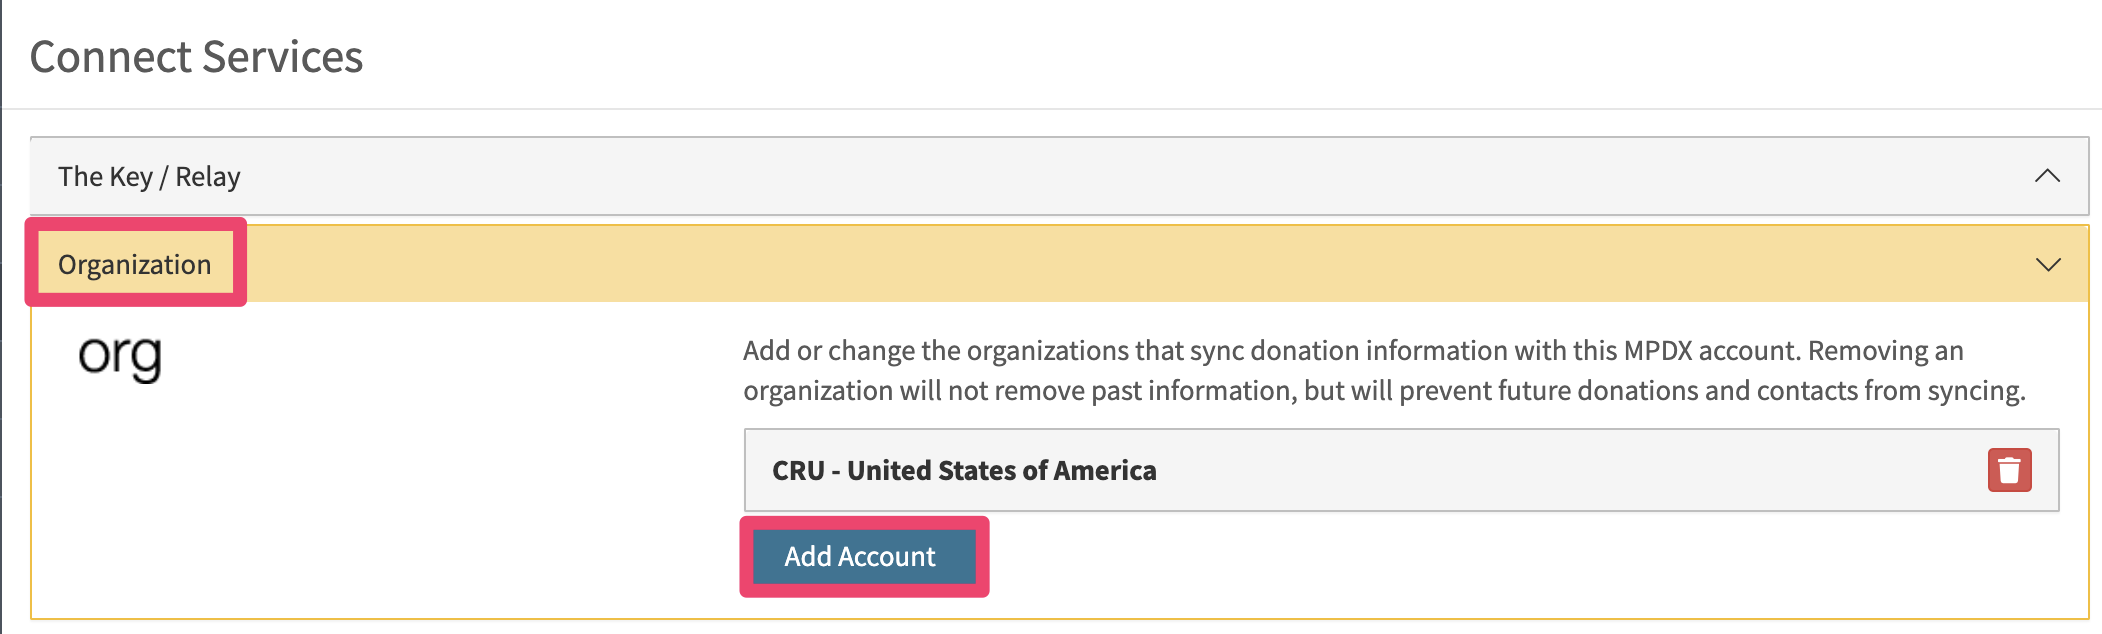
Task: Click the Connect Services page heading
Action: pyautogui.click(x=197, y=57)
